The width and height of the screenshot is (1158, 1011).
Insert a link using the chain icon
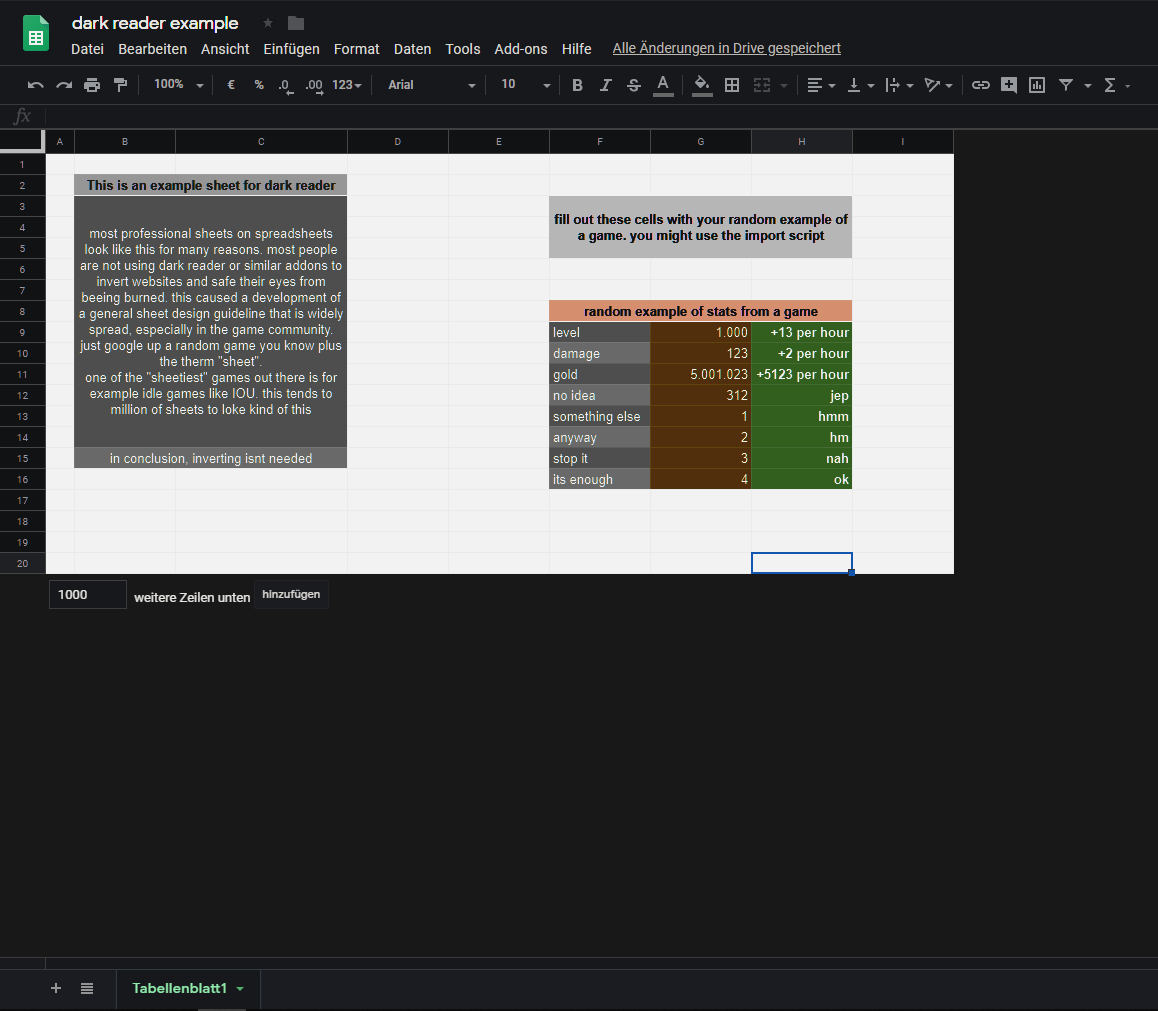click(980, 85)
